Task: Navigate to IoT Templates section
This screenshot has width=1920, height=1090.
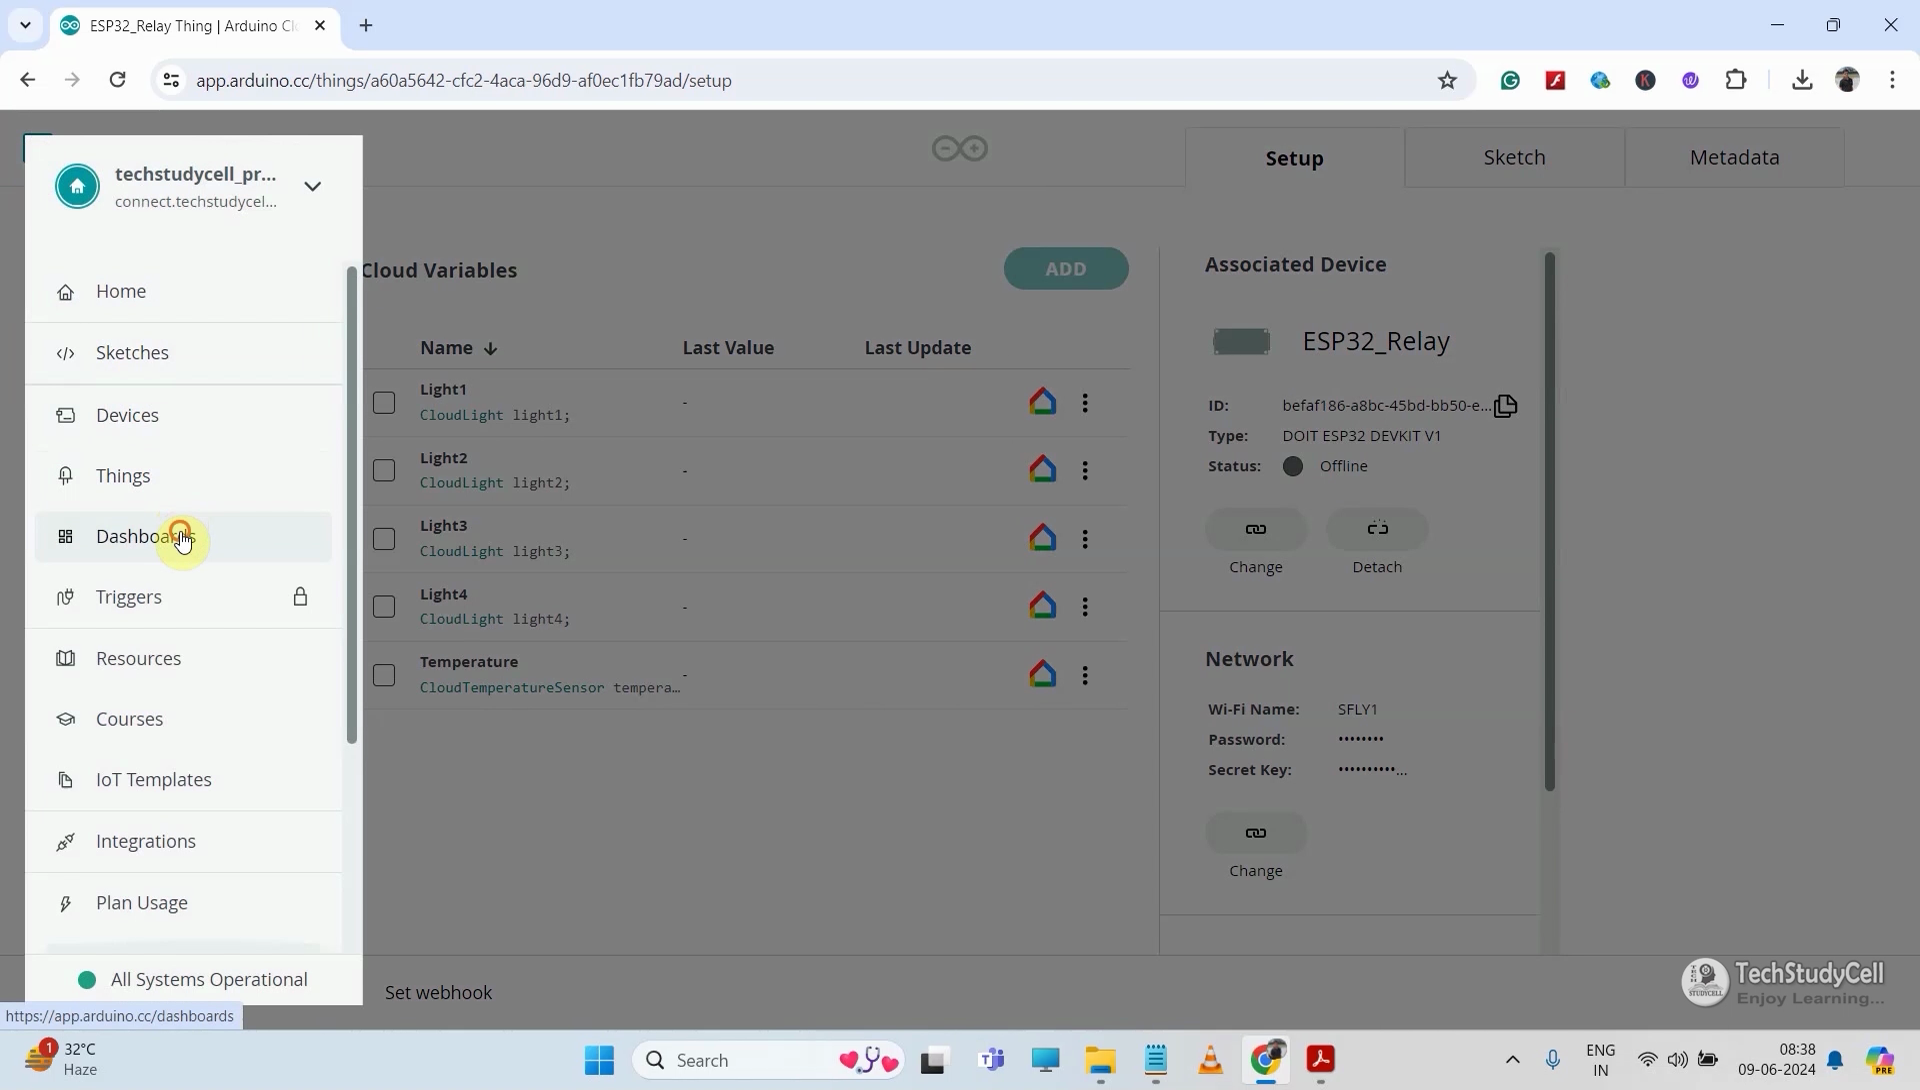Action: click(x=153, y=779)
